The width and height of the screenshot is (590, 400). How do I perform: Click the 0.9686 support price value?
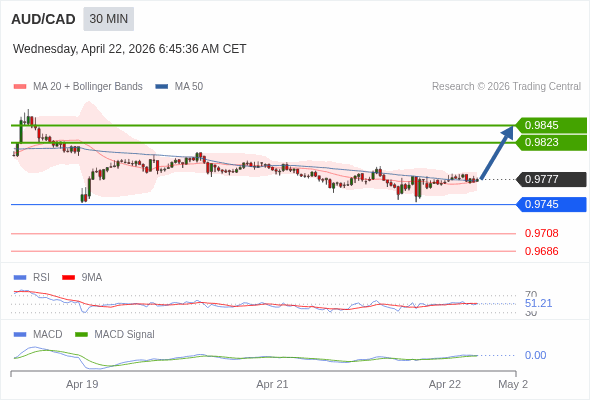541,251
